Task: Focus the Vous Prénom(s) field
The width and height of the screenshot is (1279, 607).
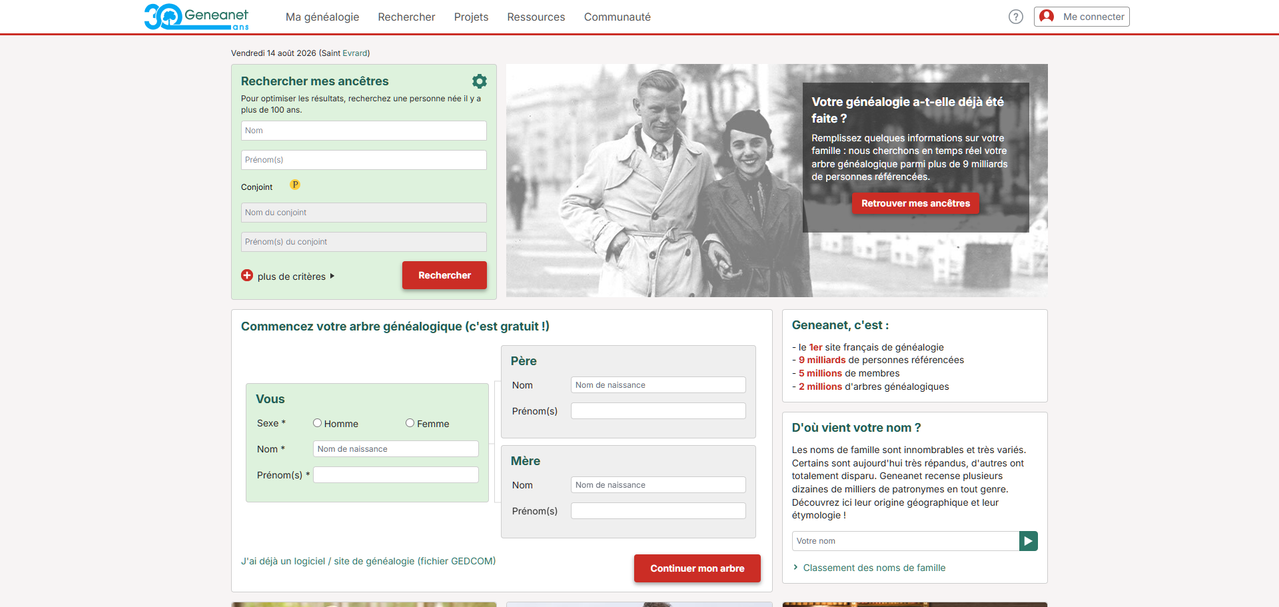Action: coord(396,475)
